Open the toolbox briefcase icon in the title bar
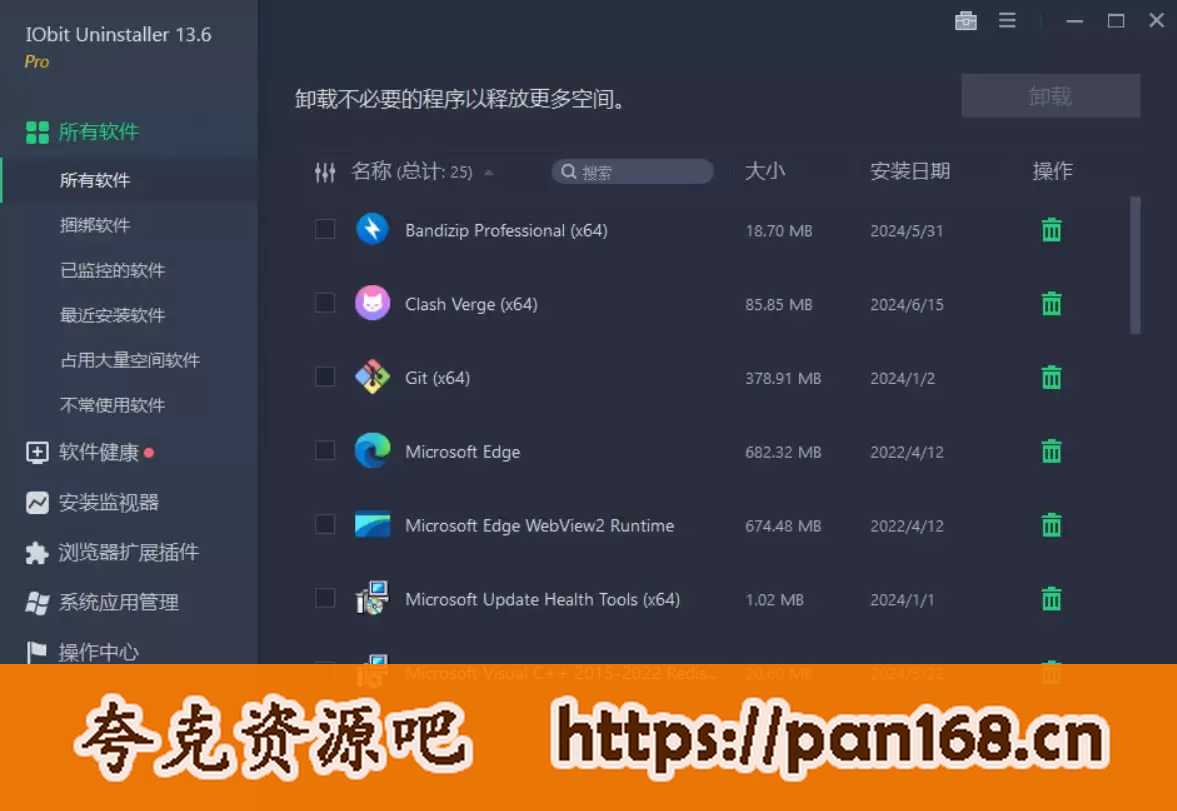Image resolution: width=1177 pixels, height=811 pixels. (x=965, y=21)
